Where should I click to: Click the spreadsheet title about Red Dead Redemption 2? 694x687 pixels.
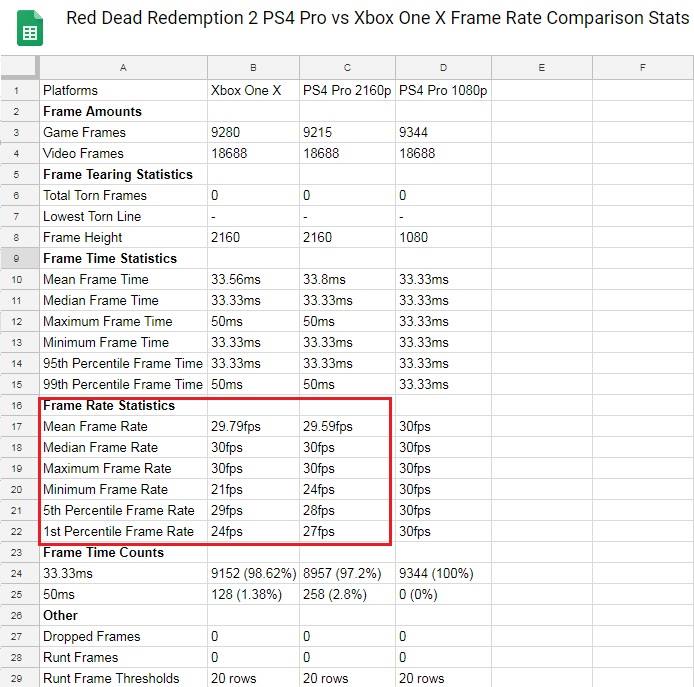(378, 18)
